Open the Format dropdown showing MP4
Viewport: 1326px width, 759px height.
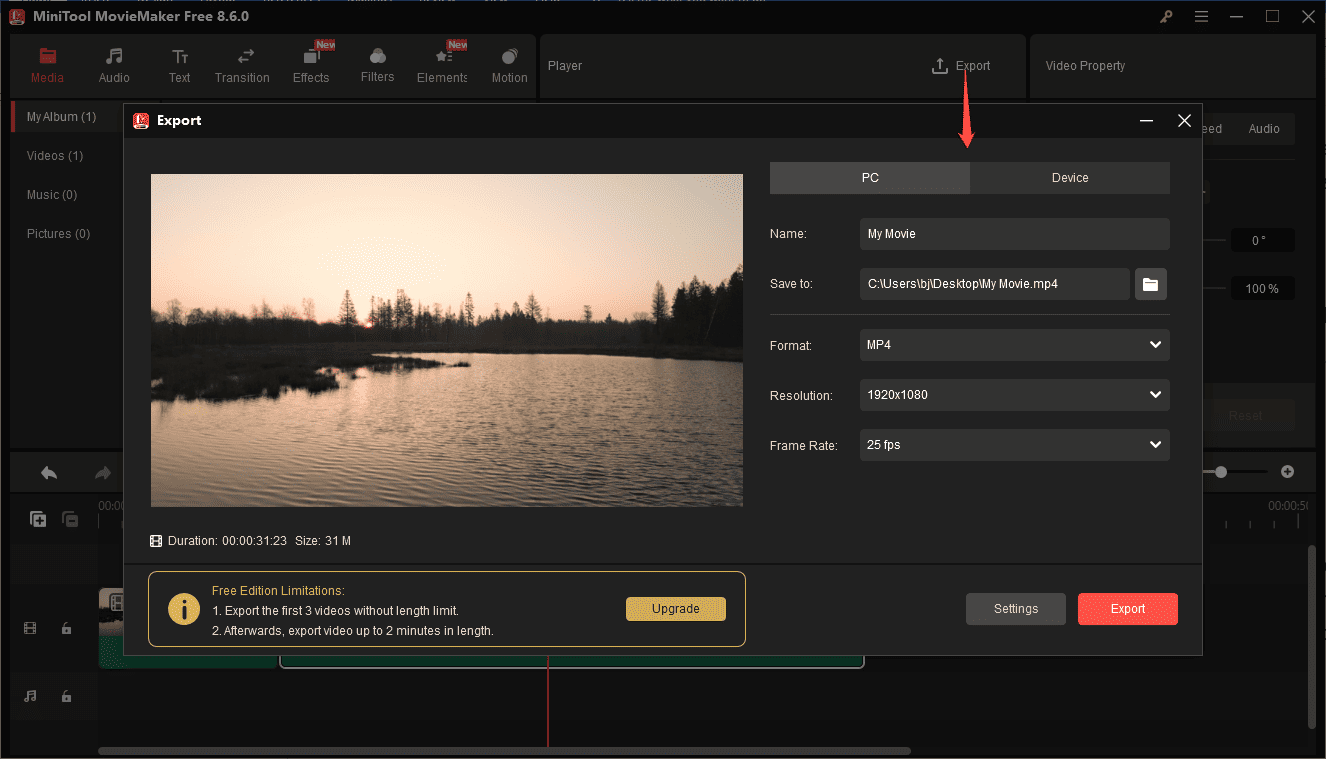(1014, 345)
